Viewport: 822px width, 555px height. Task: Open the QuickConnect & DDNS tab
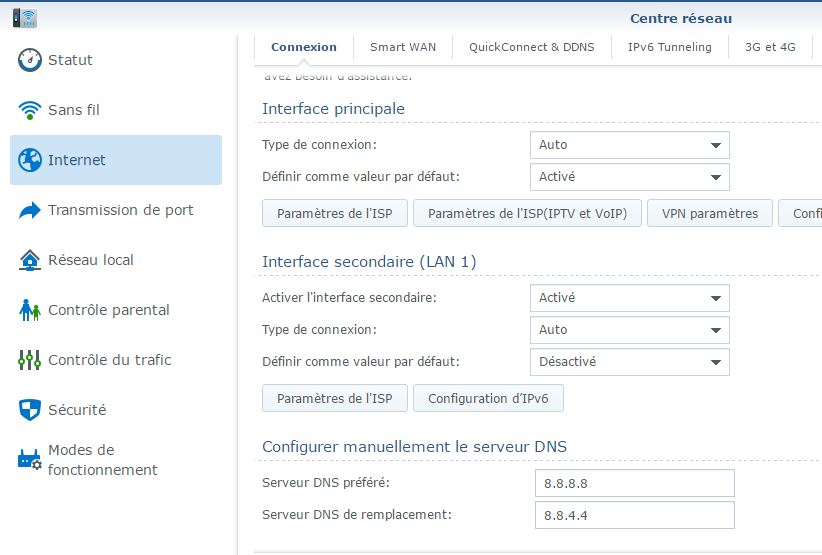pyautogui.click(x=531, y=47)
